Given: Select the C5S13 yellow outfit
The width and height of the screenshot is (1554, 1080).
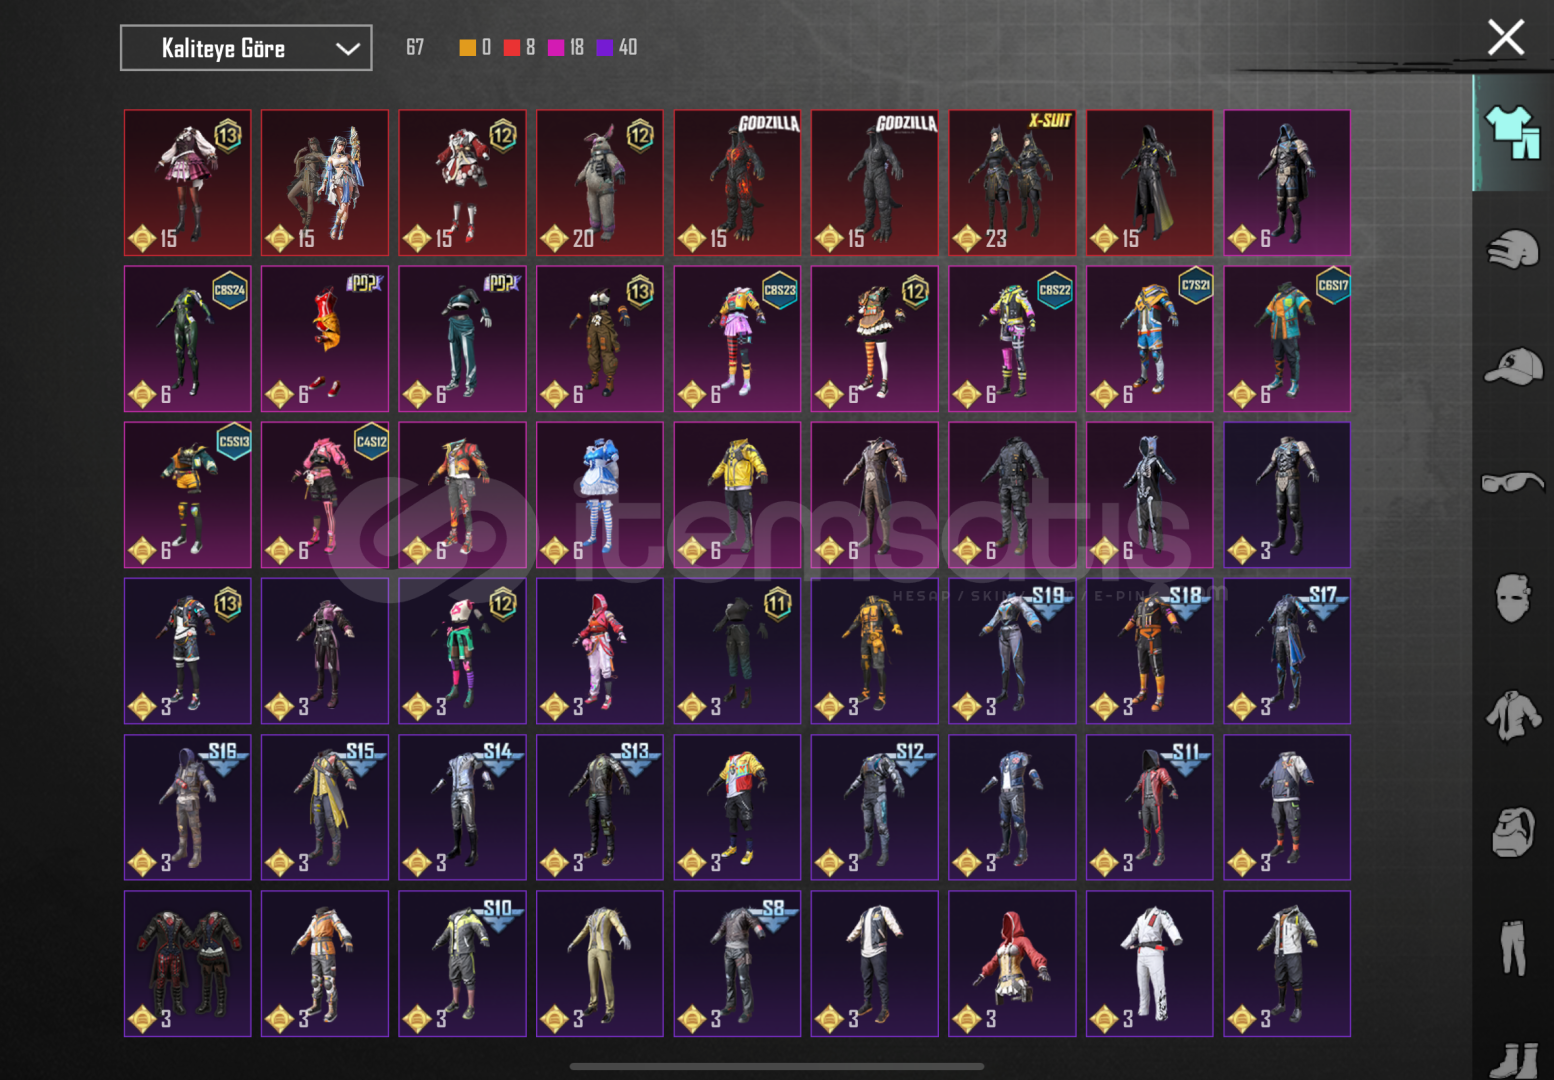Looking at the screenshot, I should click(x=187, y=495).
